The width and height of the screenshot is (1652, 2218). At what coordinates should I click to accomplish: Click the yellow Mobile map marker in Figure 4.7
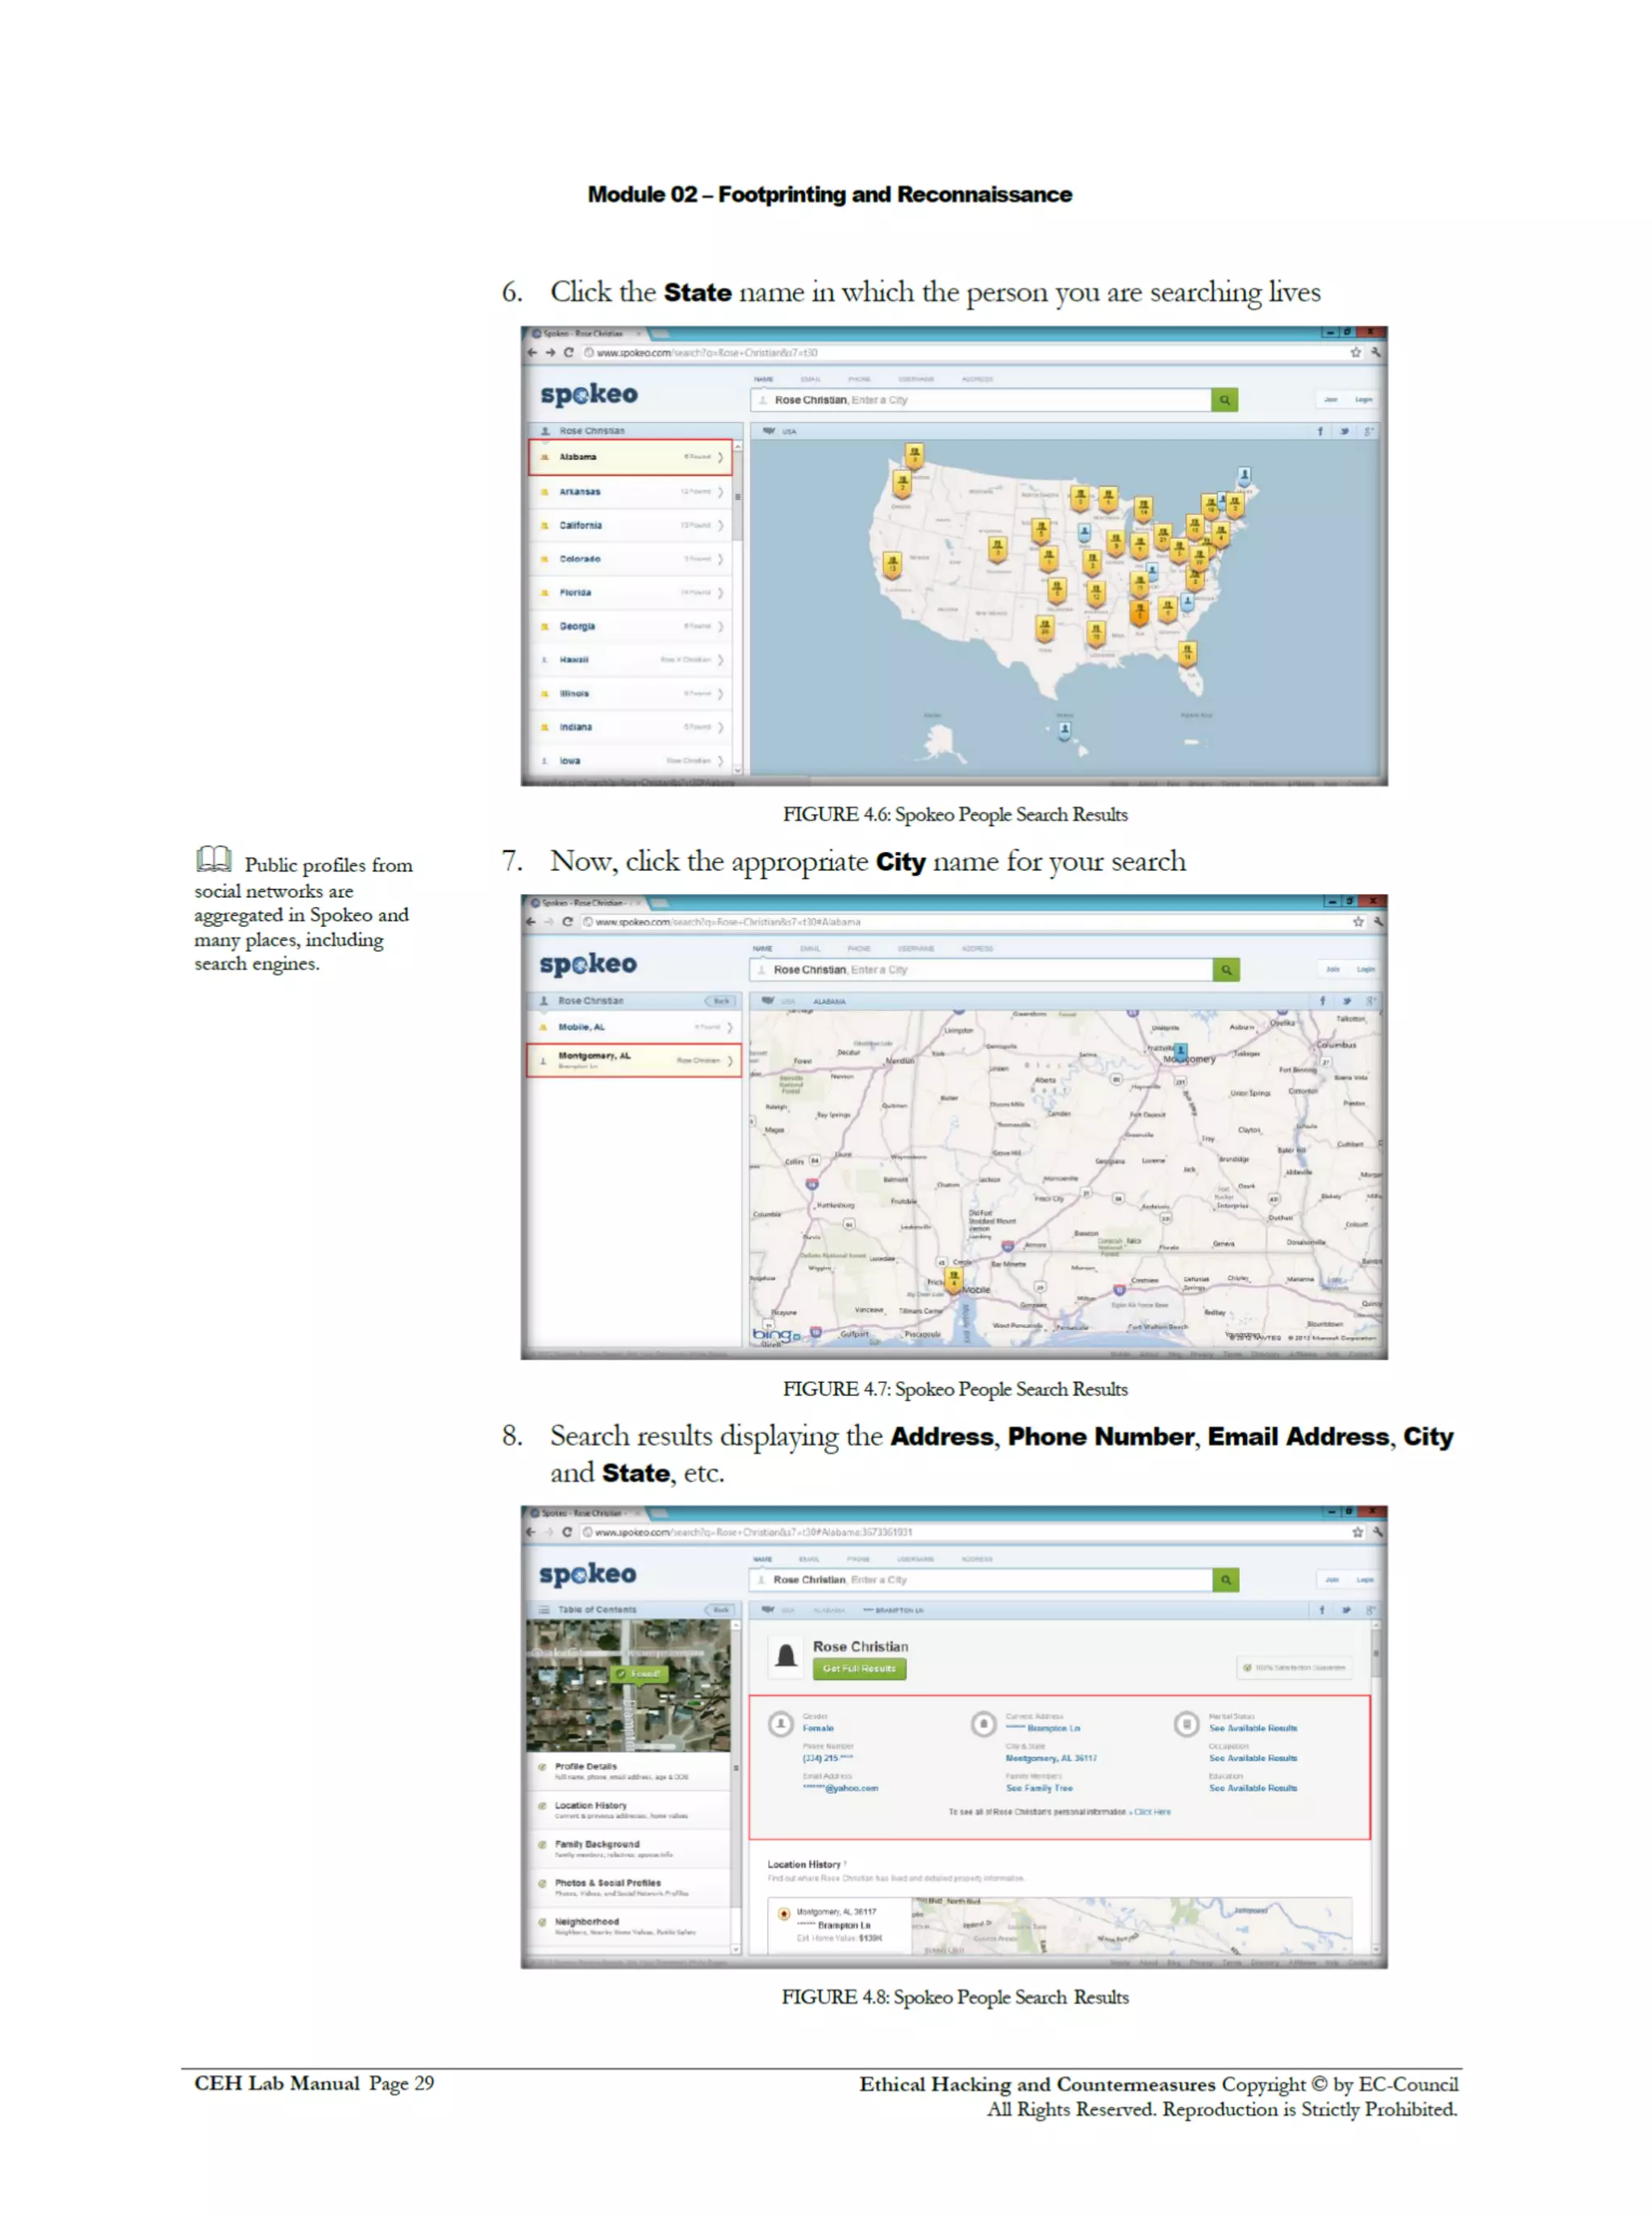pyautogui.click(x=953, y=1277)
